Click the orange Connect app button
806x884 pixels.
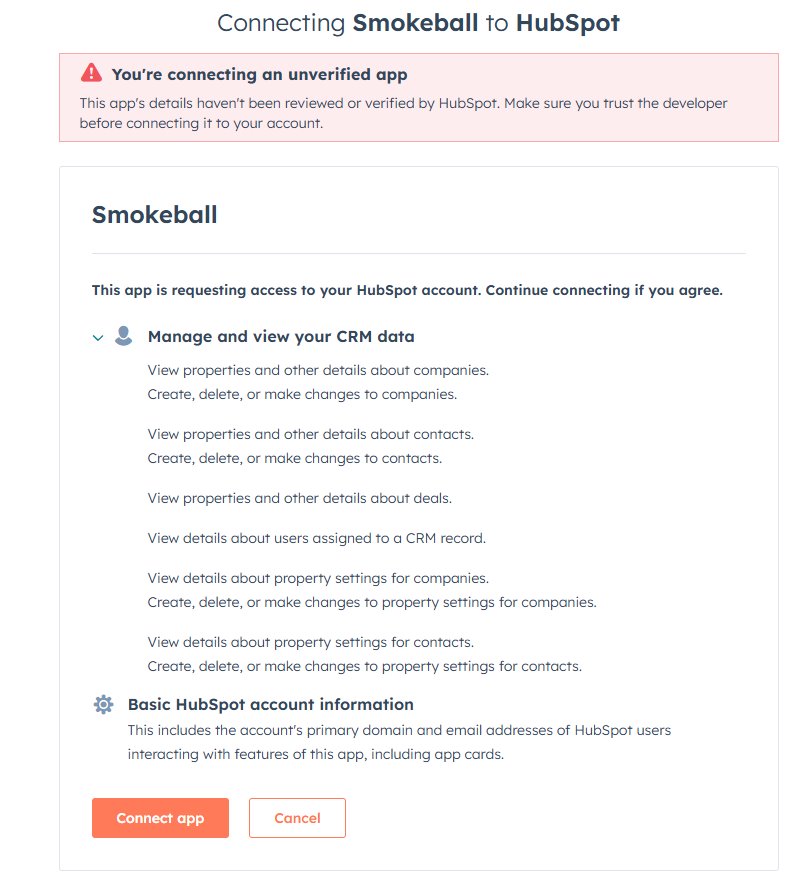click(x=160, y=818)
